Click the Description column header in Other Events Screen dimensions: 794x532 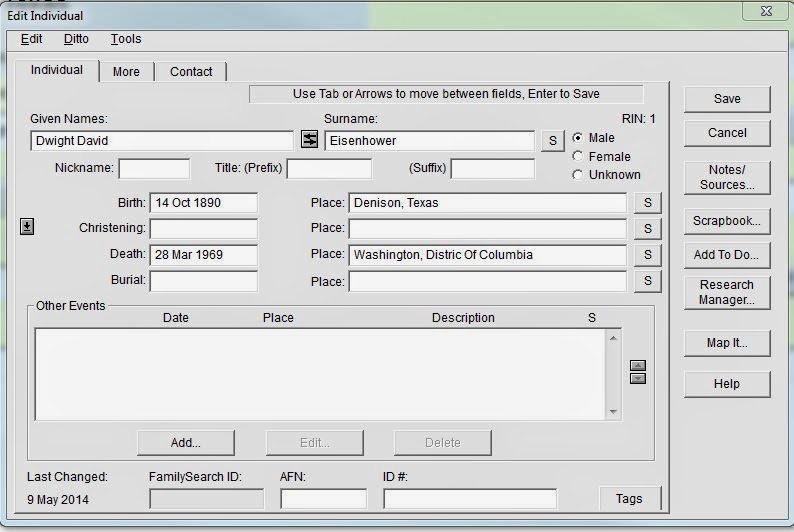click(x=463, y=318)
